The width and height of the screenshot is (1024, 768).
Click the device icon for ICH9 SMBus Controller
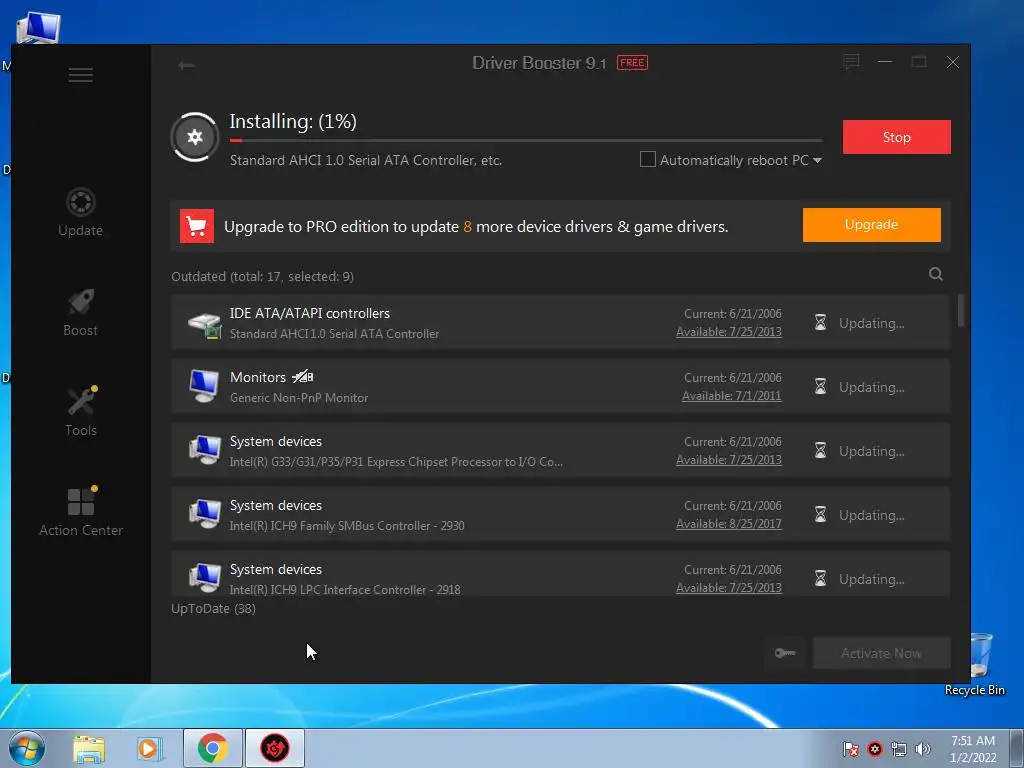pos(204,514)
